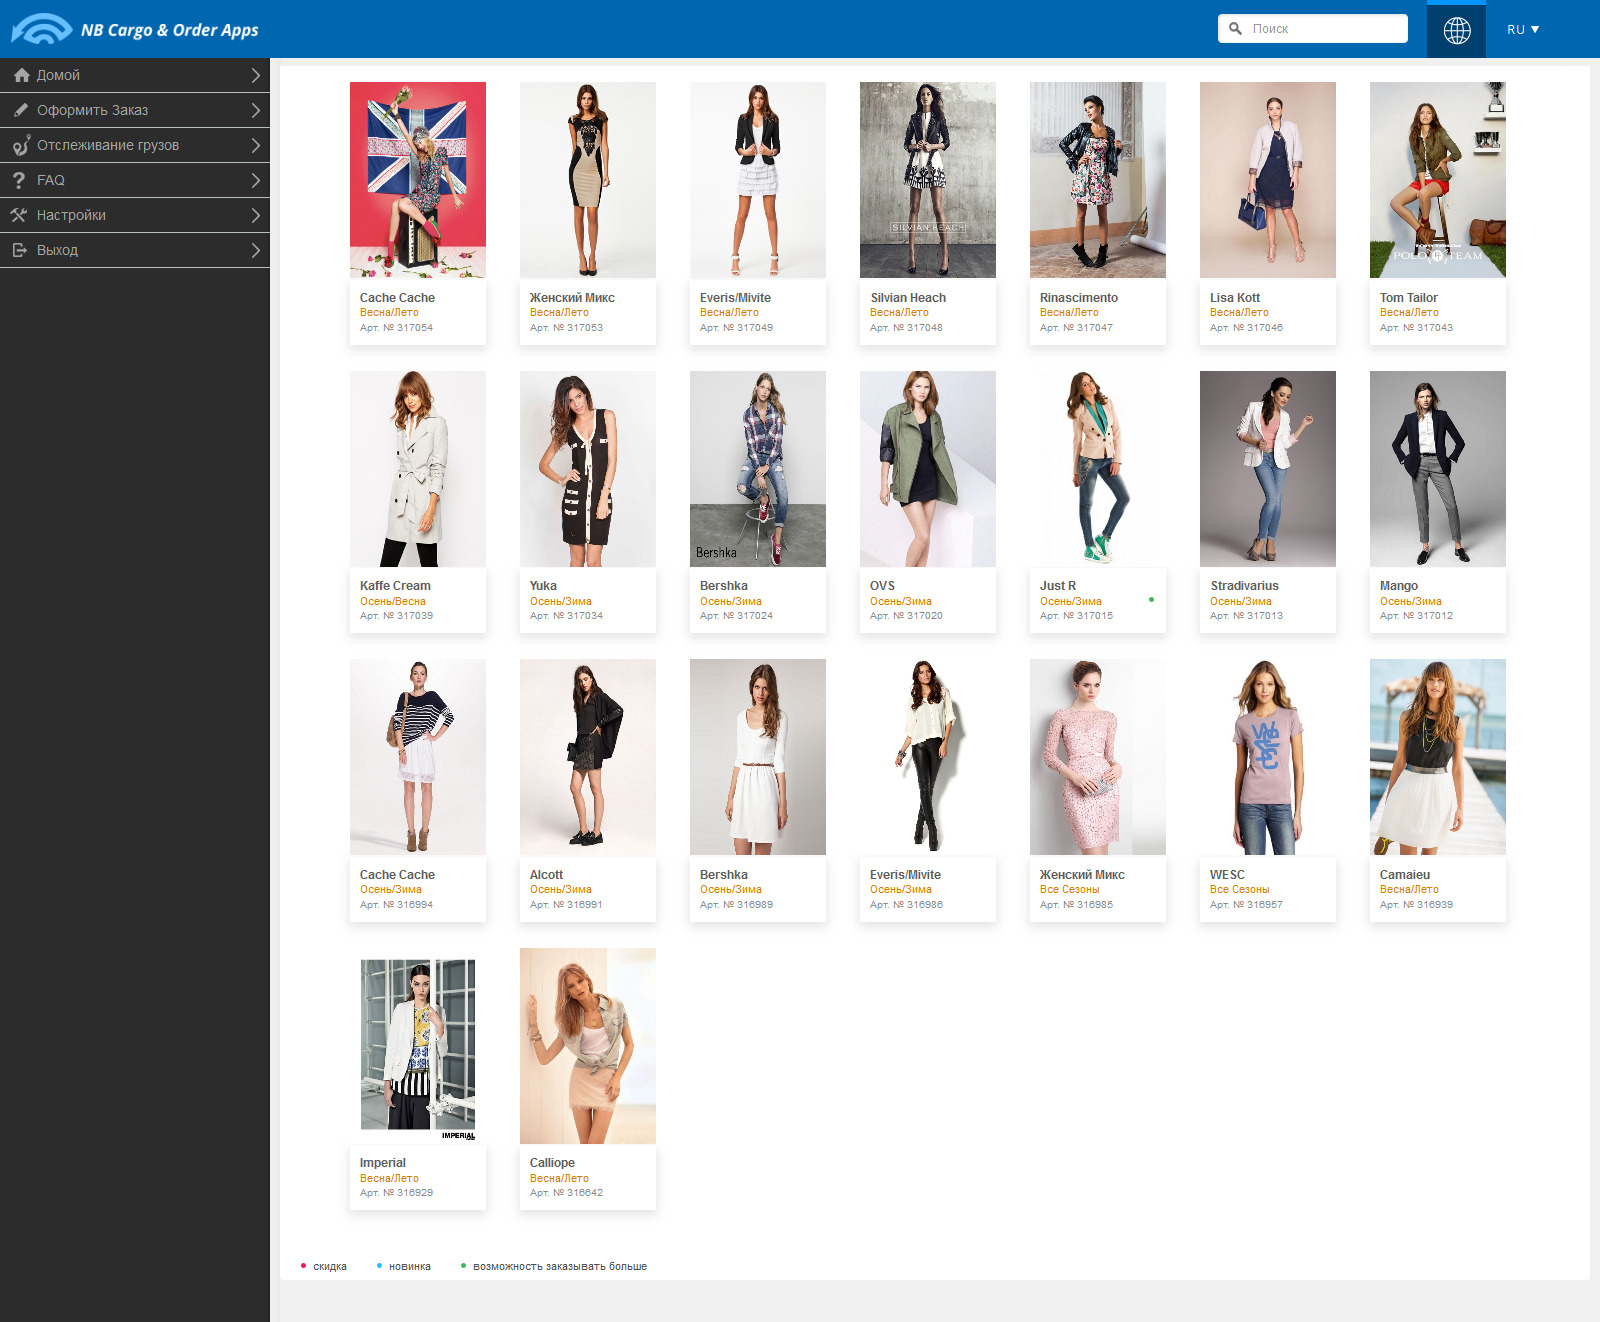Go to Отслеживание грузов menu item
1600x1322 pixels.
135,145
